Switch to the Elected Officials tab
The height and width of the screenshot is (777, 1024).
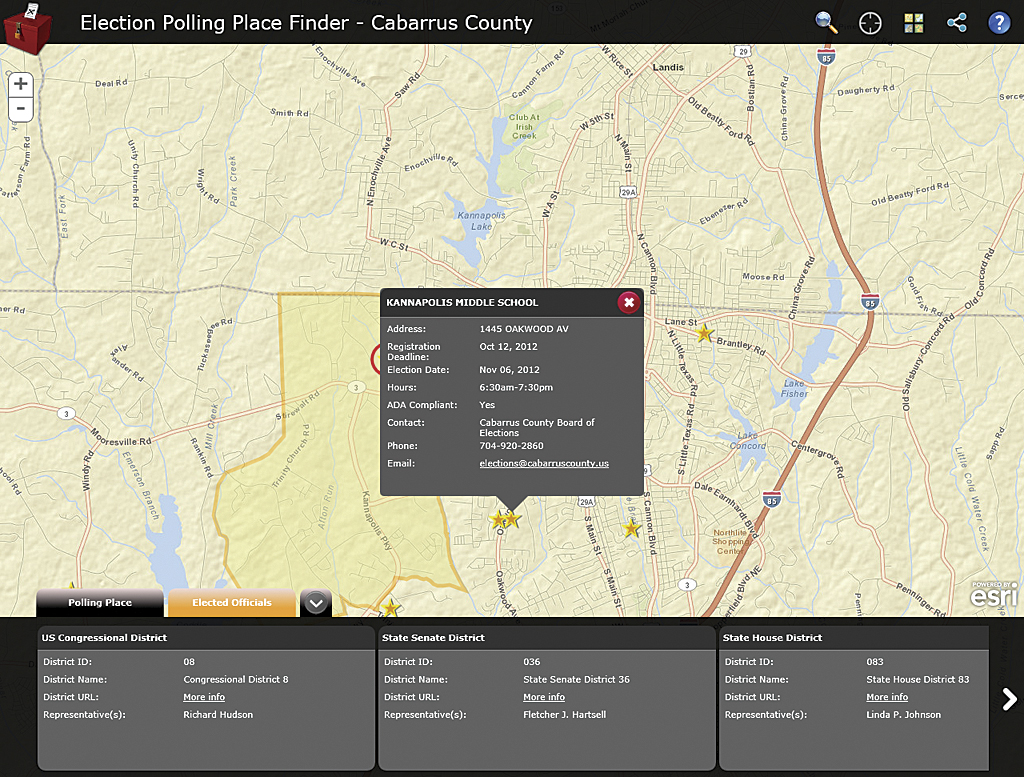pos(232,603)
